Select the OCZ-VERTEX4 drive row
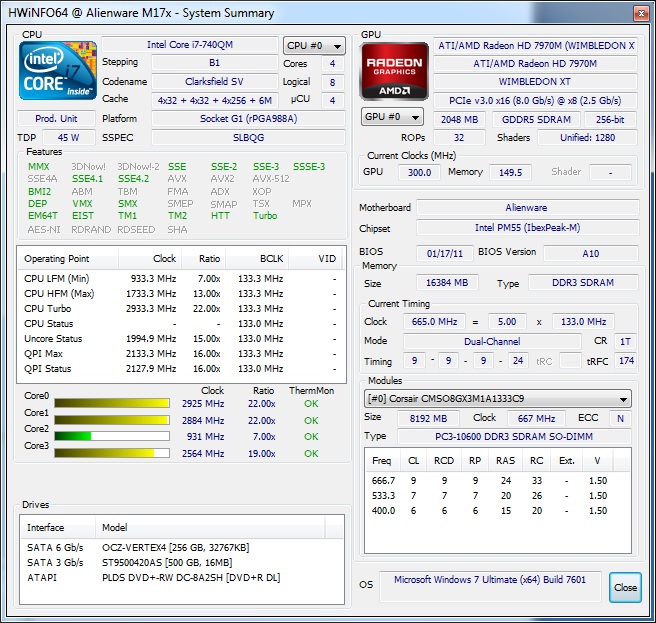 (x=182, y=548)
